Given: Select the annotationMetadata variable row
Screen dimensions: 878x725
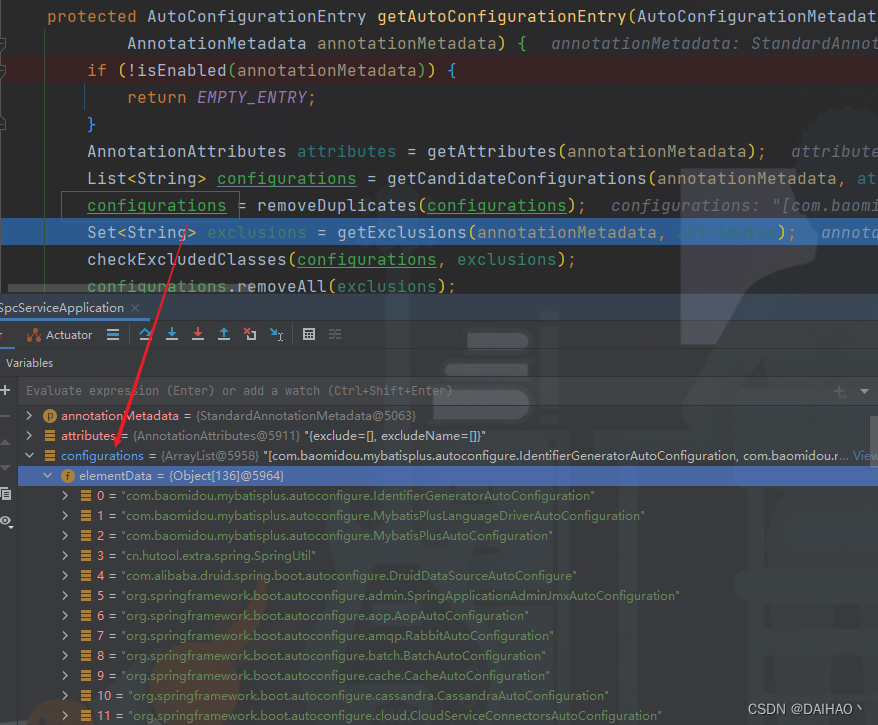Looking at the screenshot, I should point(442,415).
